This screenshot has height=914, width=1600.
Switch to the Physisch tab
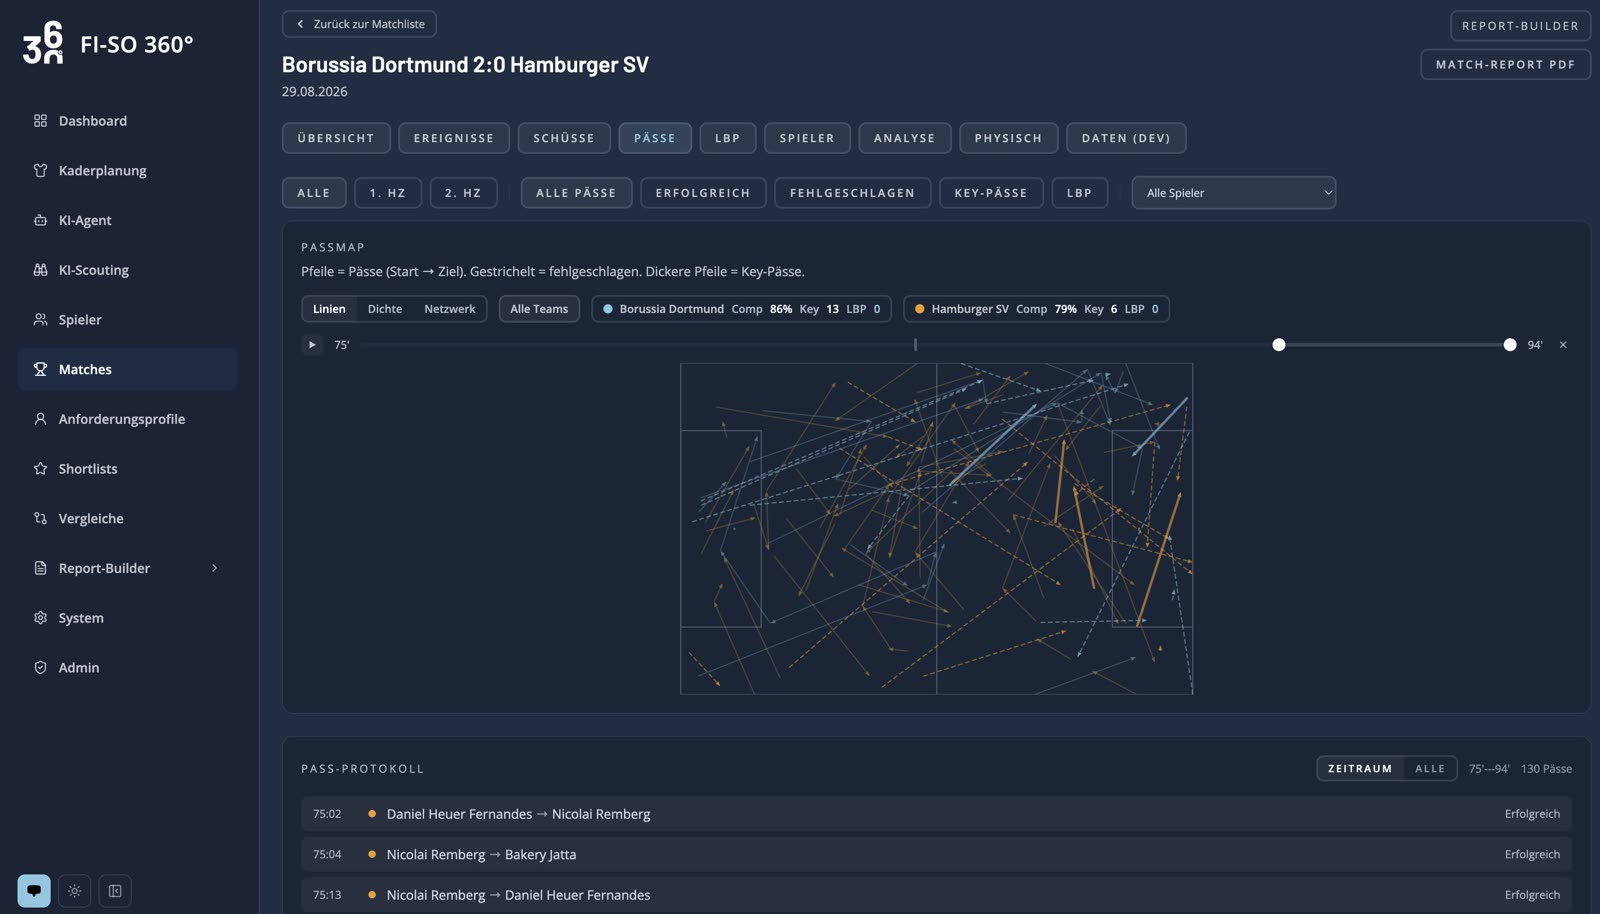tap(1008, 138)
